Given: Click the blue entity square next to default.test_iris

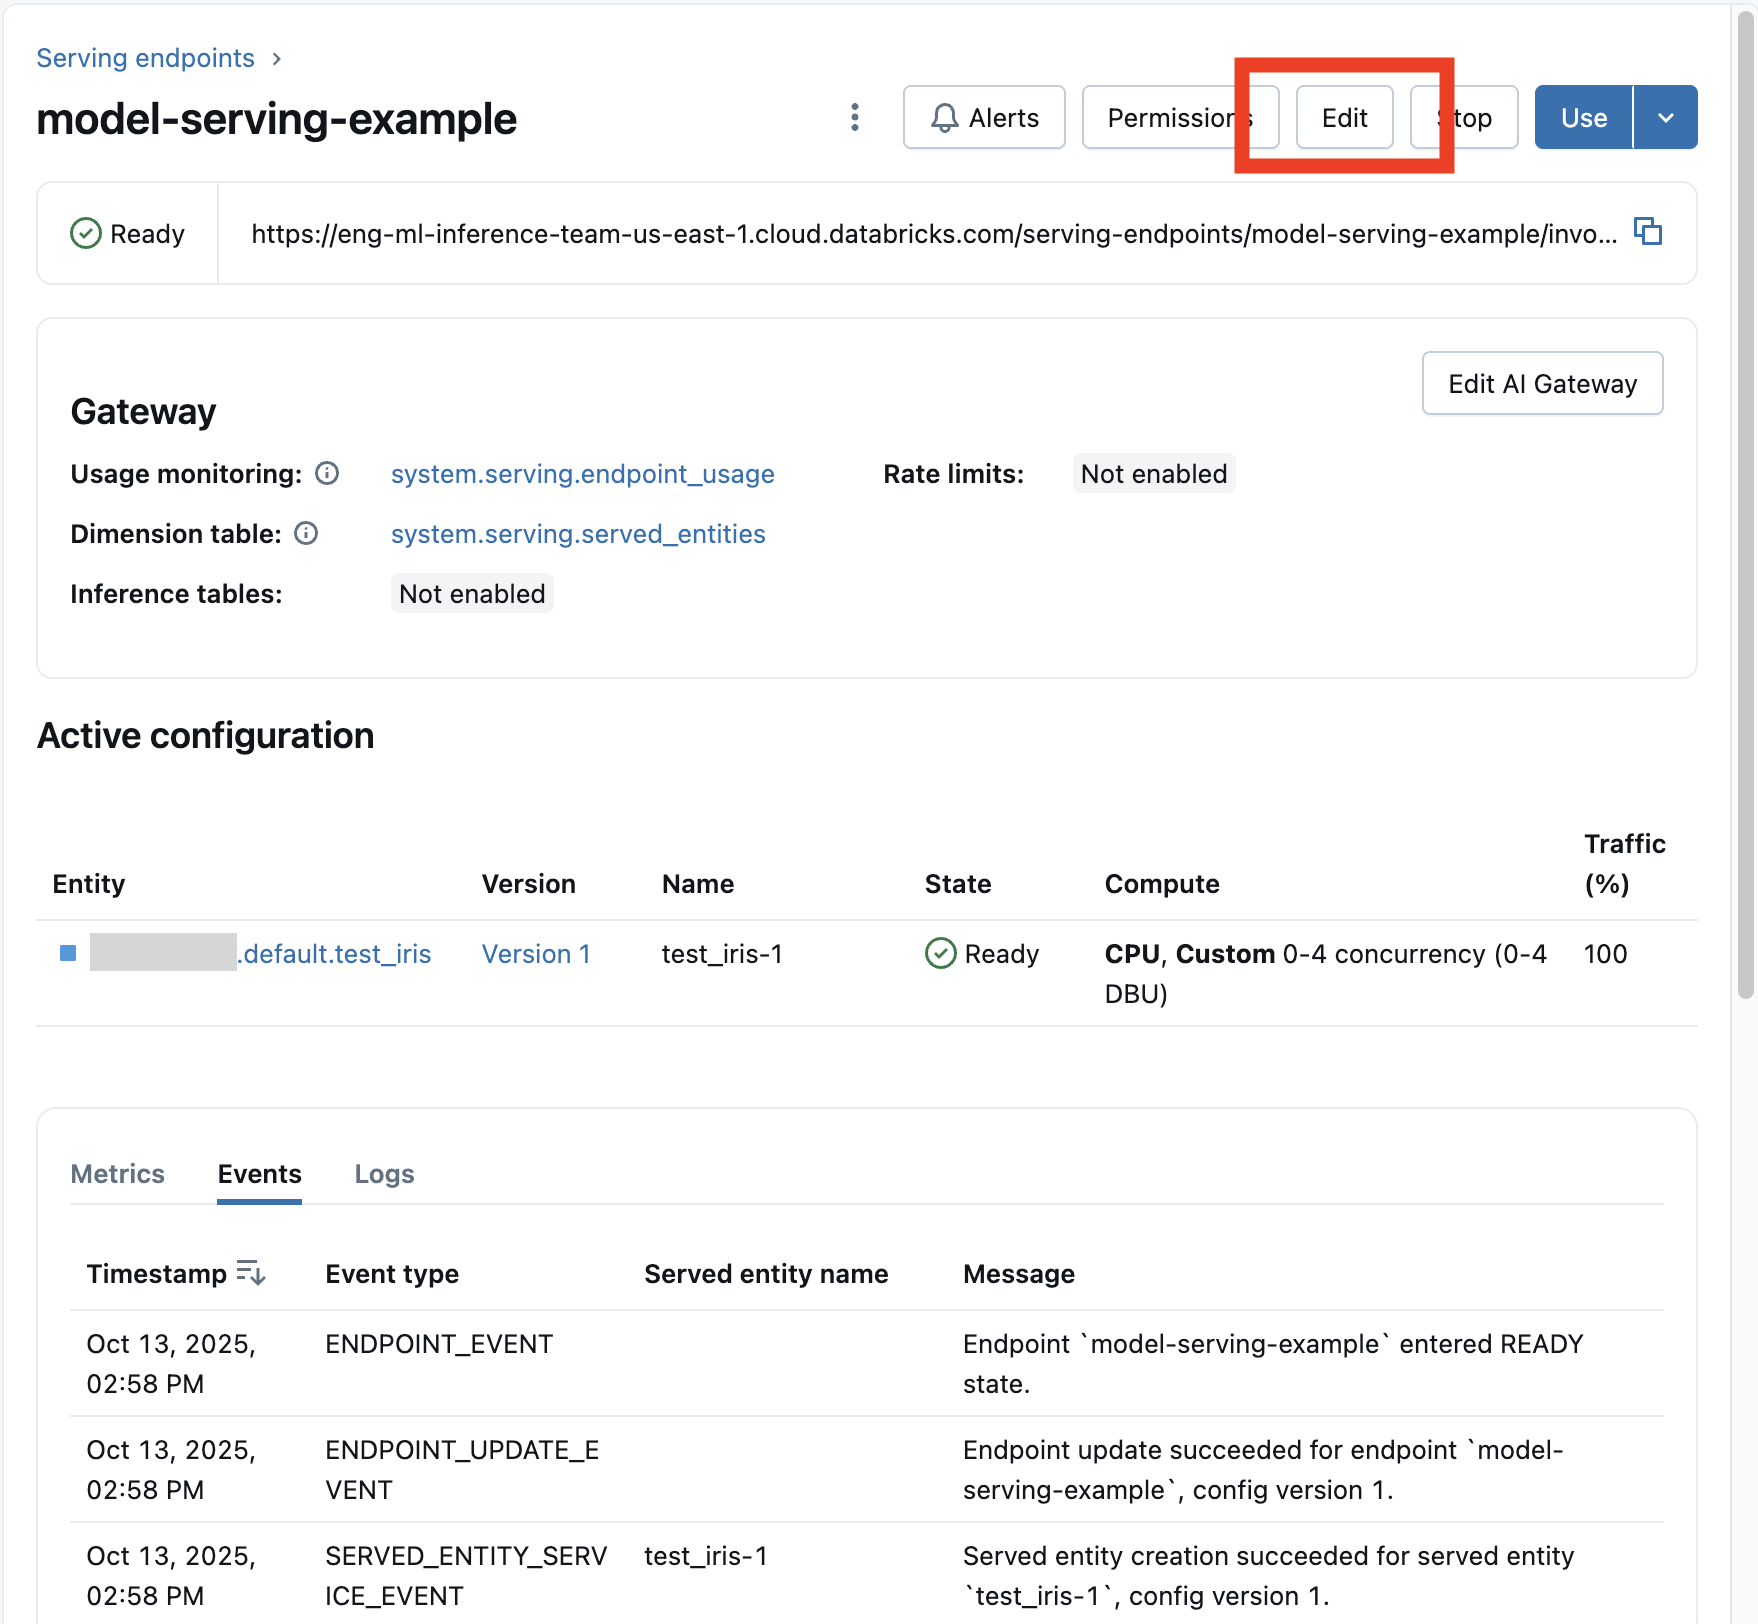Looking at the screenshot, I should point(67,953).
